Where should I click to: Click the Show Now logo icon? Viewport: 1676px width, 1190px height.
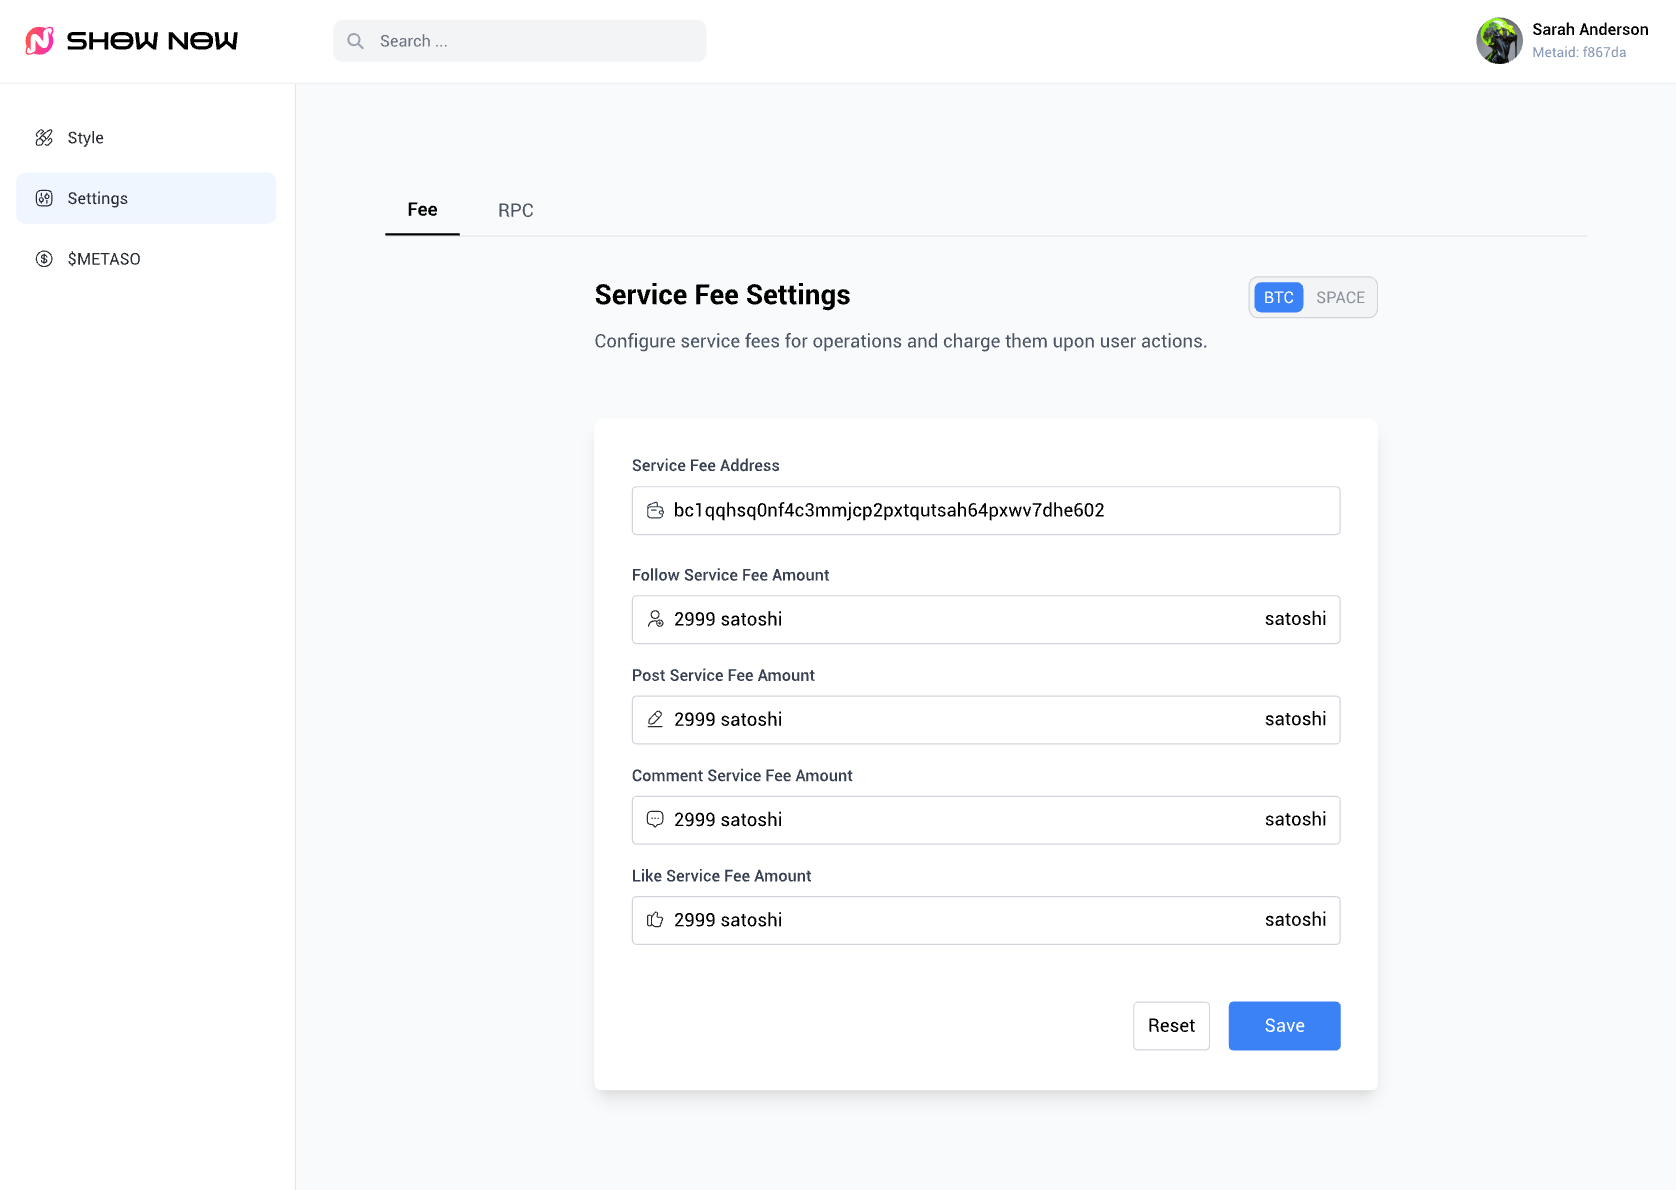39,41
